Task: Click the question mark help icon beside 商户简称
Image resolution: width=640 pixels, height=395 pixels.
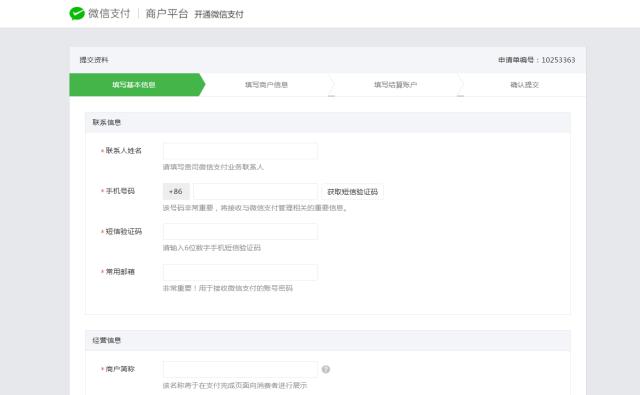Action: pos(326,369)
